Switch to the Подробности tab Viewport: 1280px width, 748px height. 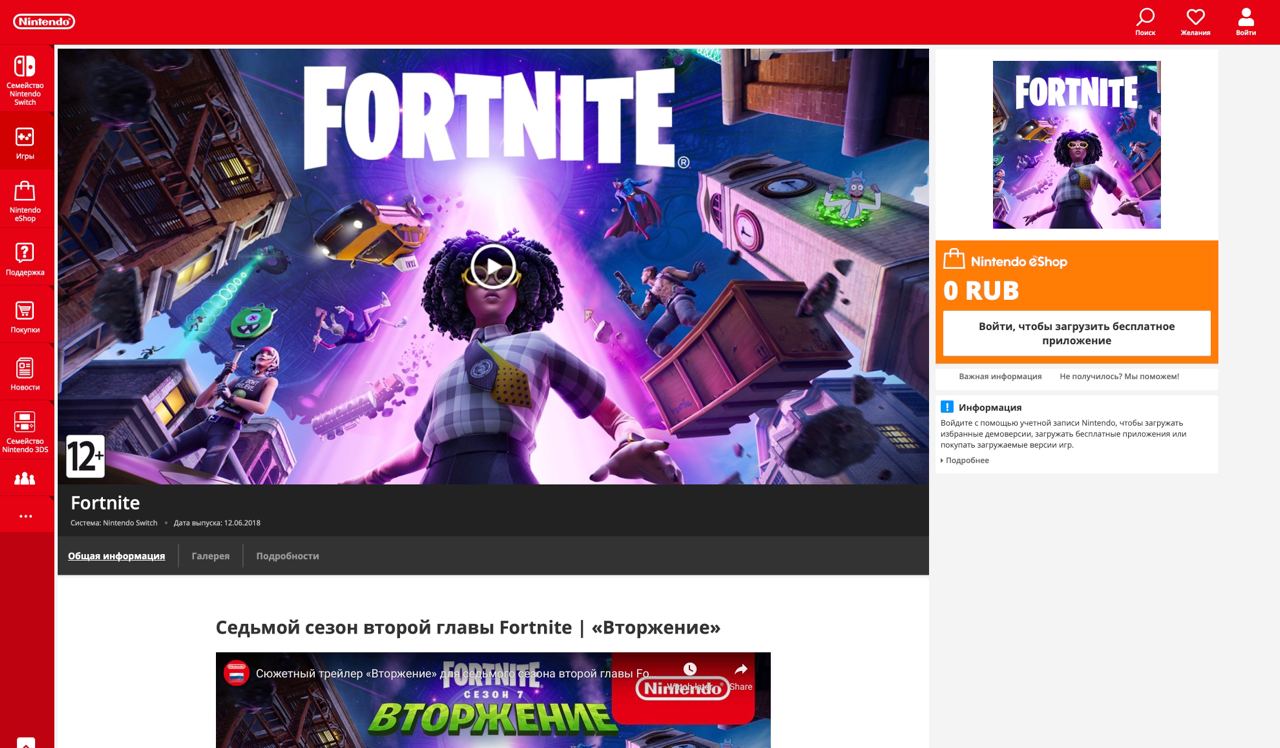tap(287, 556)
